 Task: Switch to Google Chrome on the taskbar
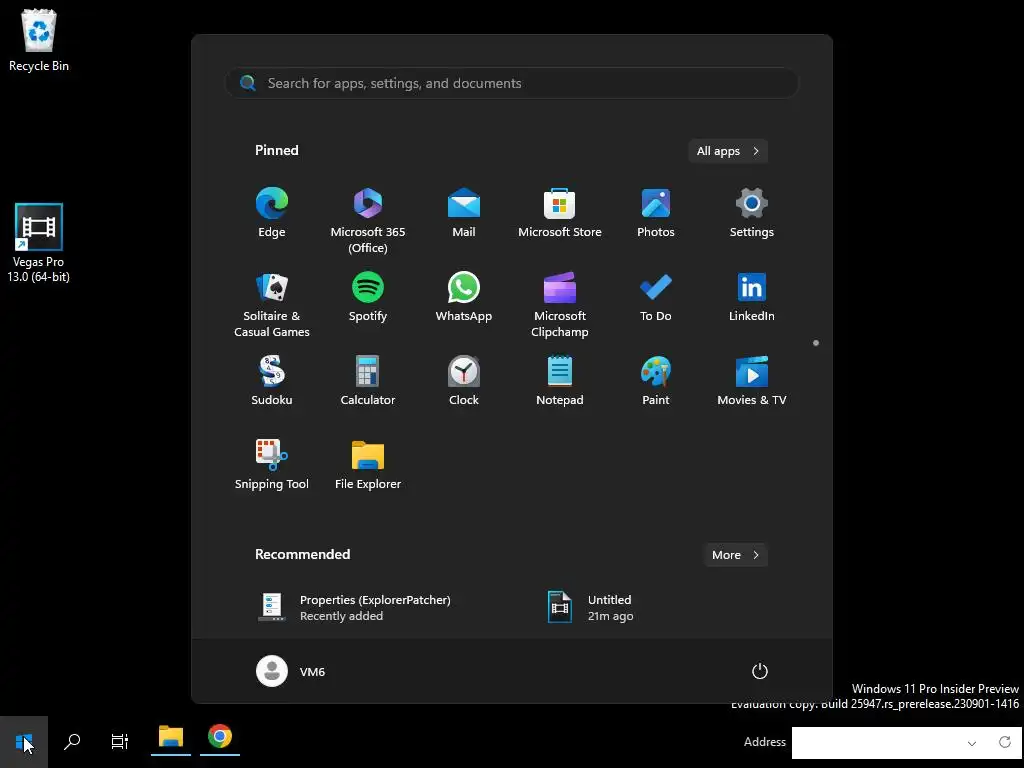tap(220, 738)
